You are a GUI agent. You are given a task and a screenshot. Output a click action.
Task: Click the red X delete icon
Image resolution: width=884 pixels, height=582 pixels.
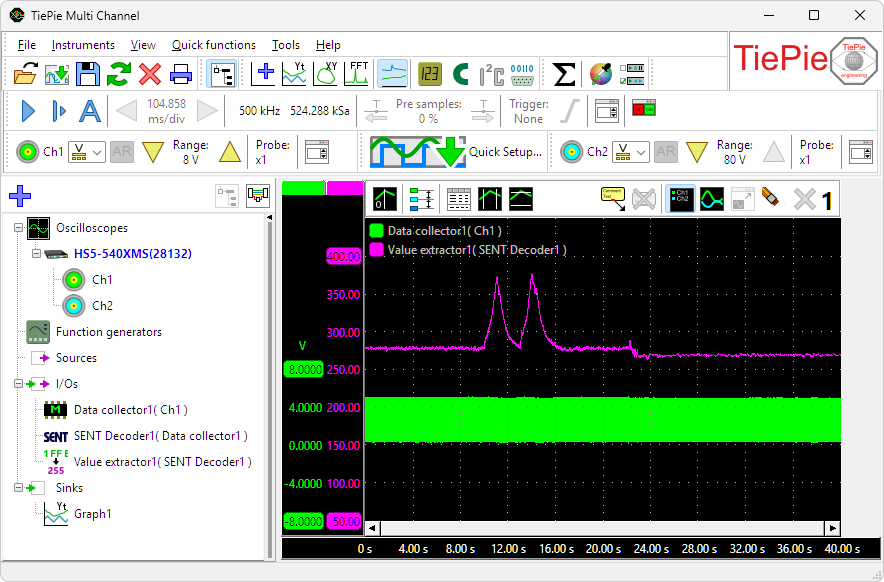click(150, 74)
